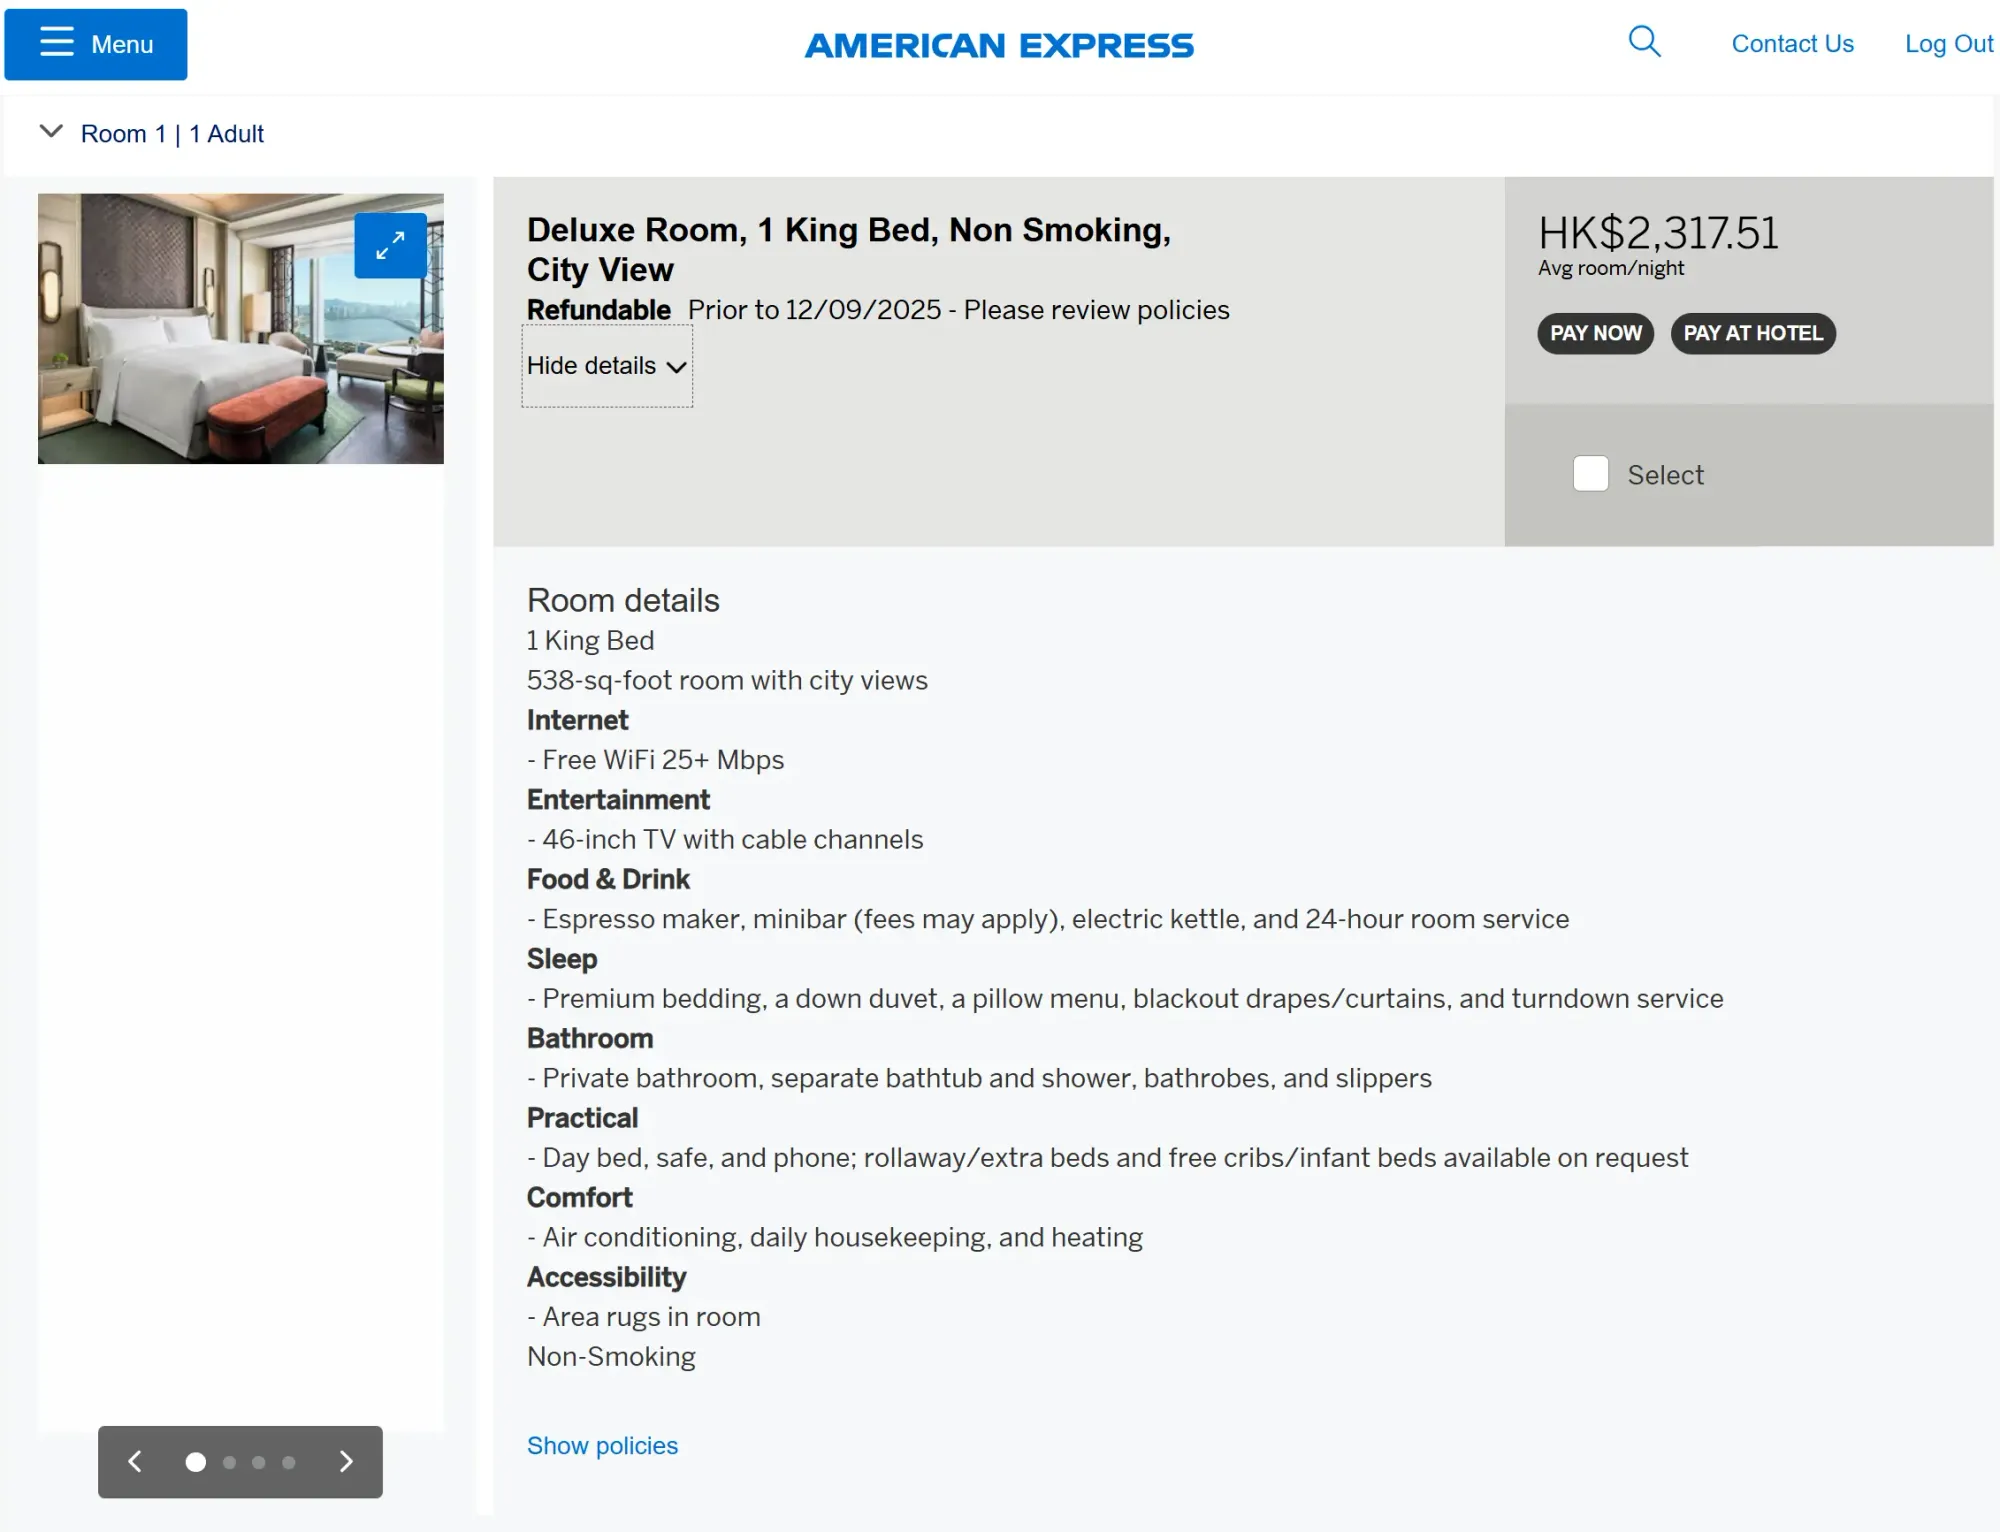2000x1532 pixels.
Task: Collapse the Room 1 | 1 Adult section
Action: click(51, 132)
